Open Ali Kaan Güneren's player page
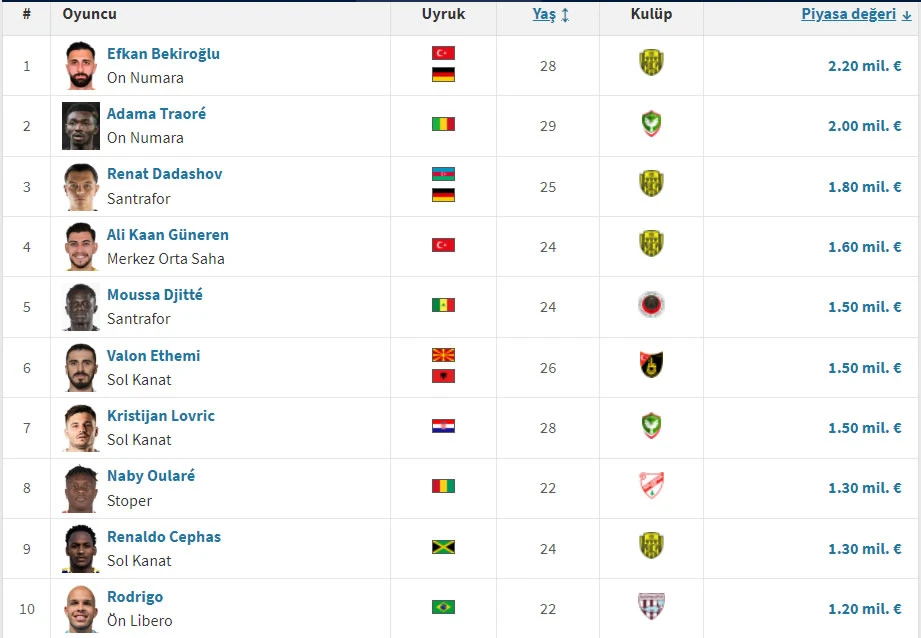Viewport: 921px width, 638px height. point(168,234)
